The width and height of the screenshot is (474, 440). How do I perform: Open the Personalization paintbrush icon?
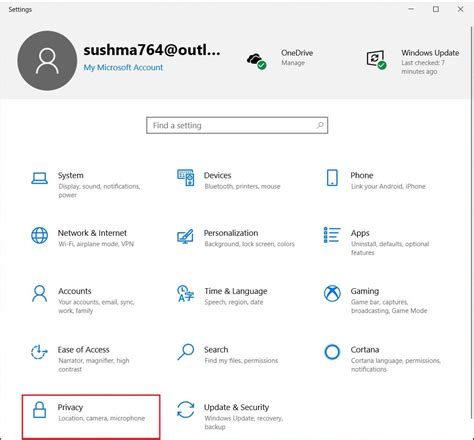(x=185, y=236)
